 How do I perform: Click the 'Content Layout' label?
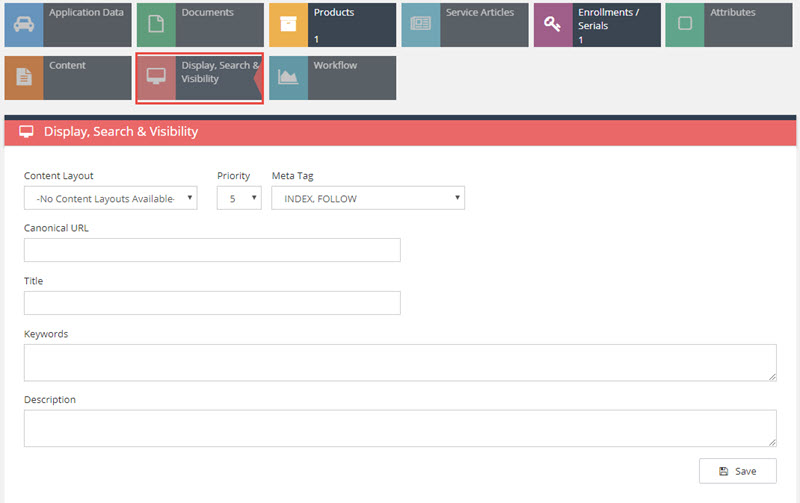(x=59, y=175)
